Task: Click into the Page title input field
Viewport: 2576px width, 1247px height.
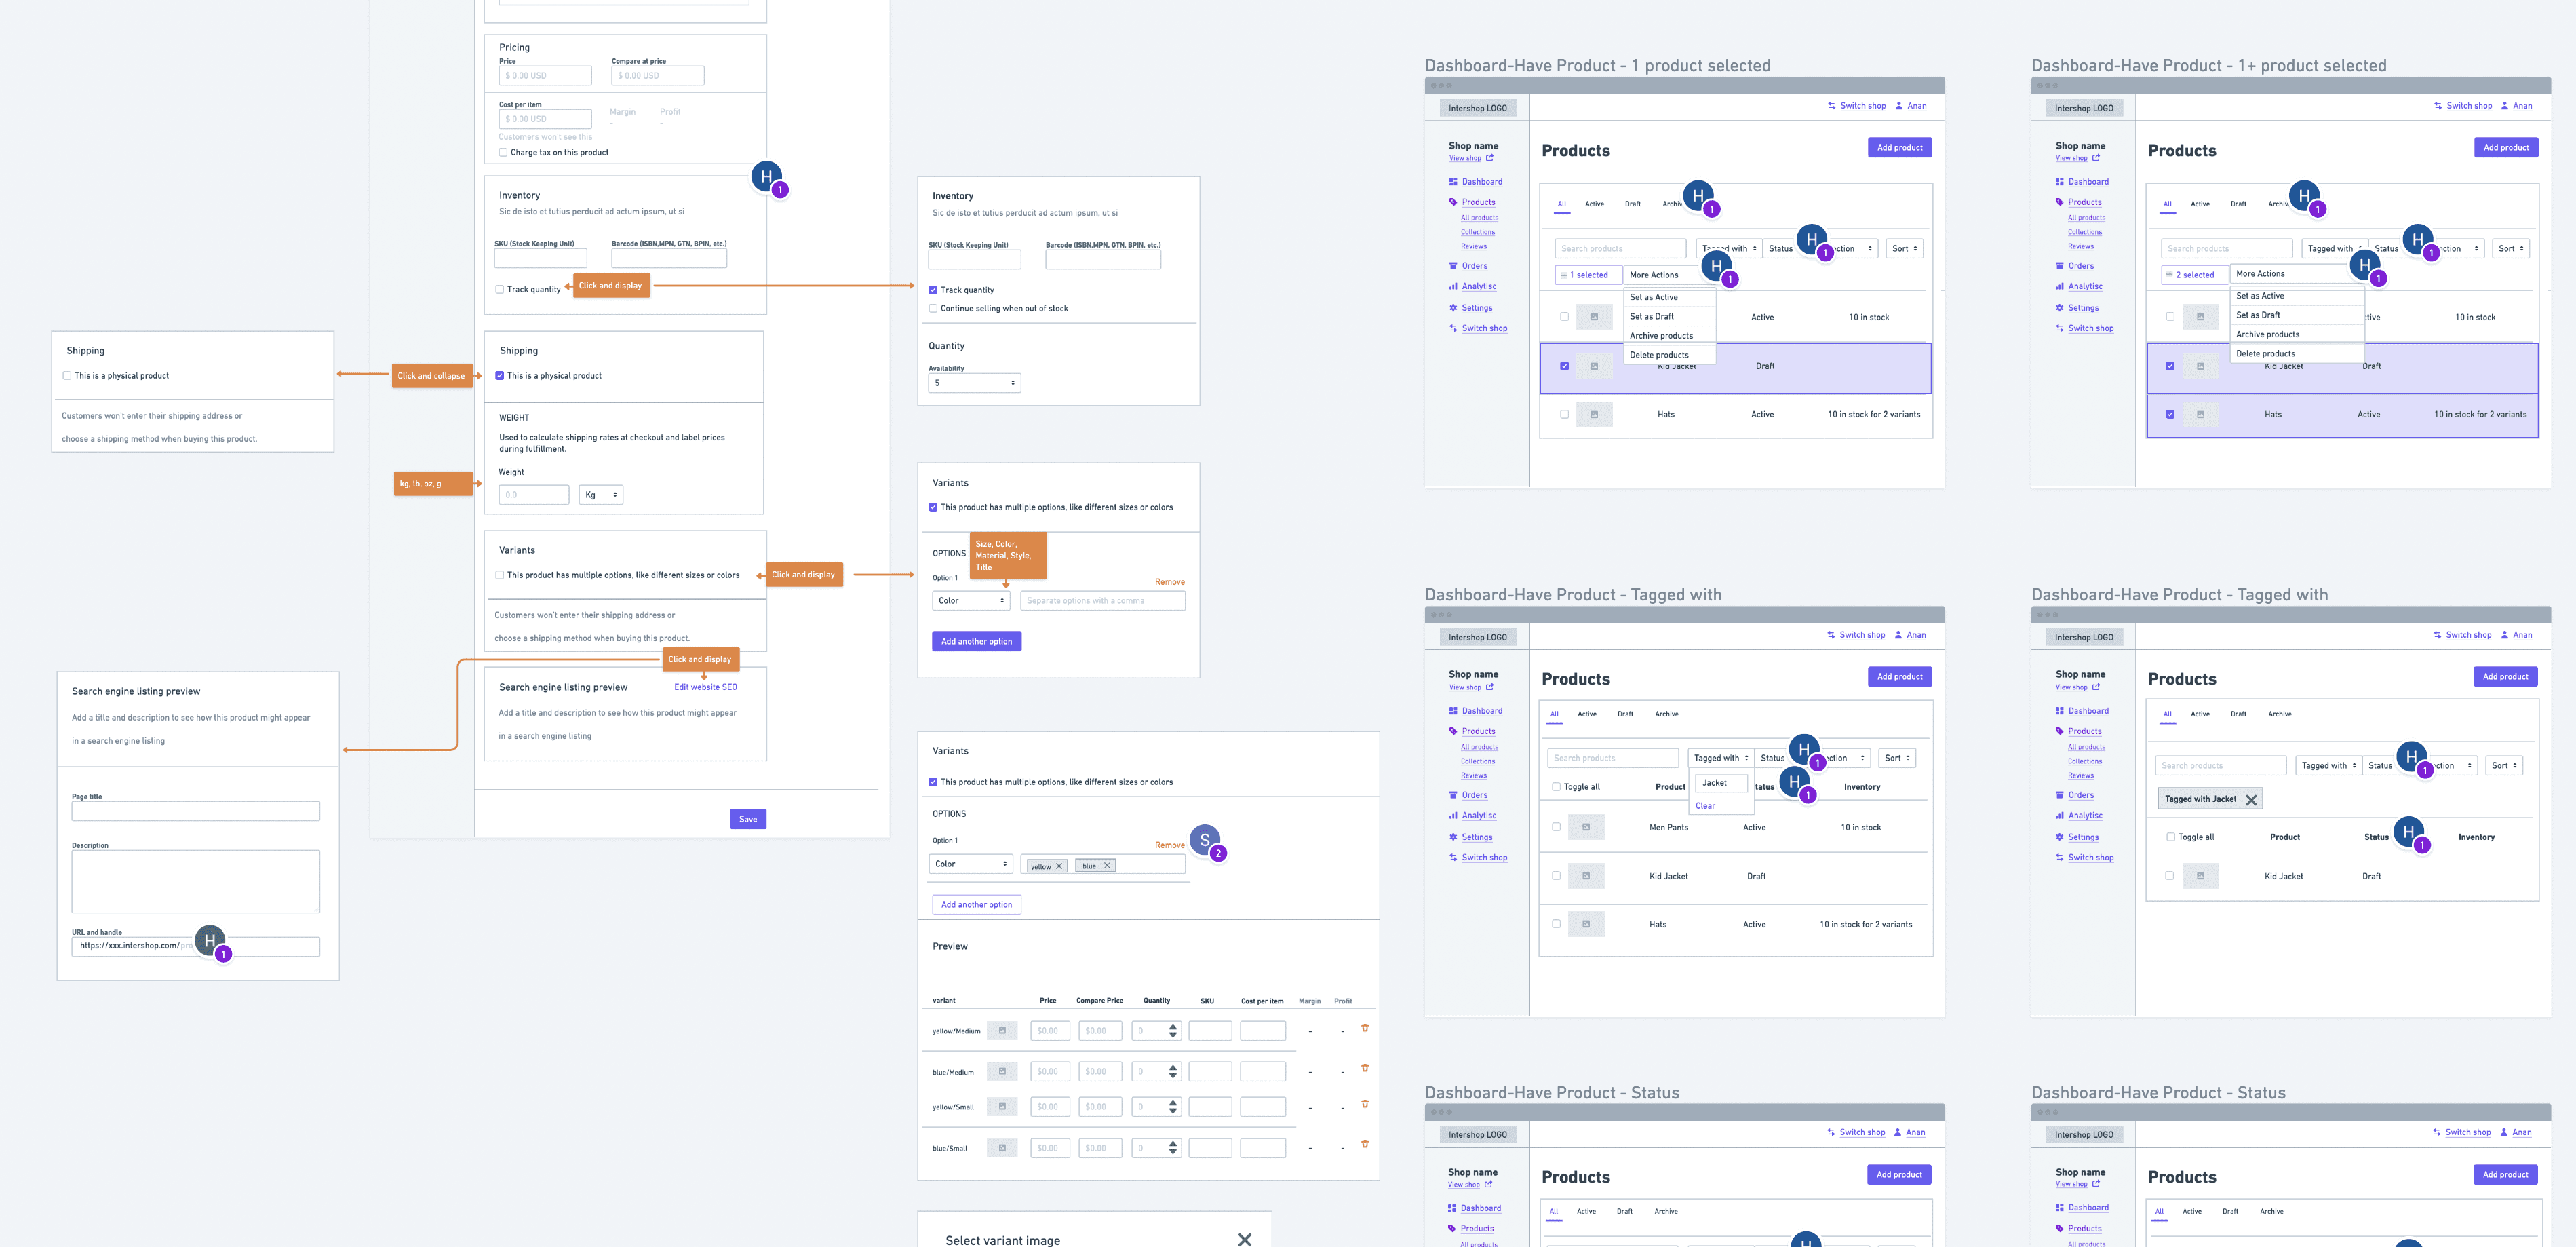Action: click(x=196, y=811)
